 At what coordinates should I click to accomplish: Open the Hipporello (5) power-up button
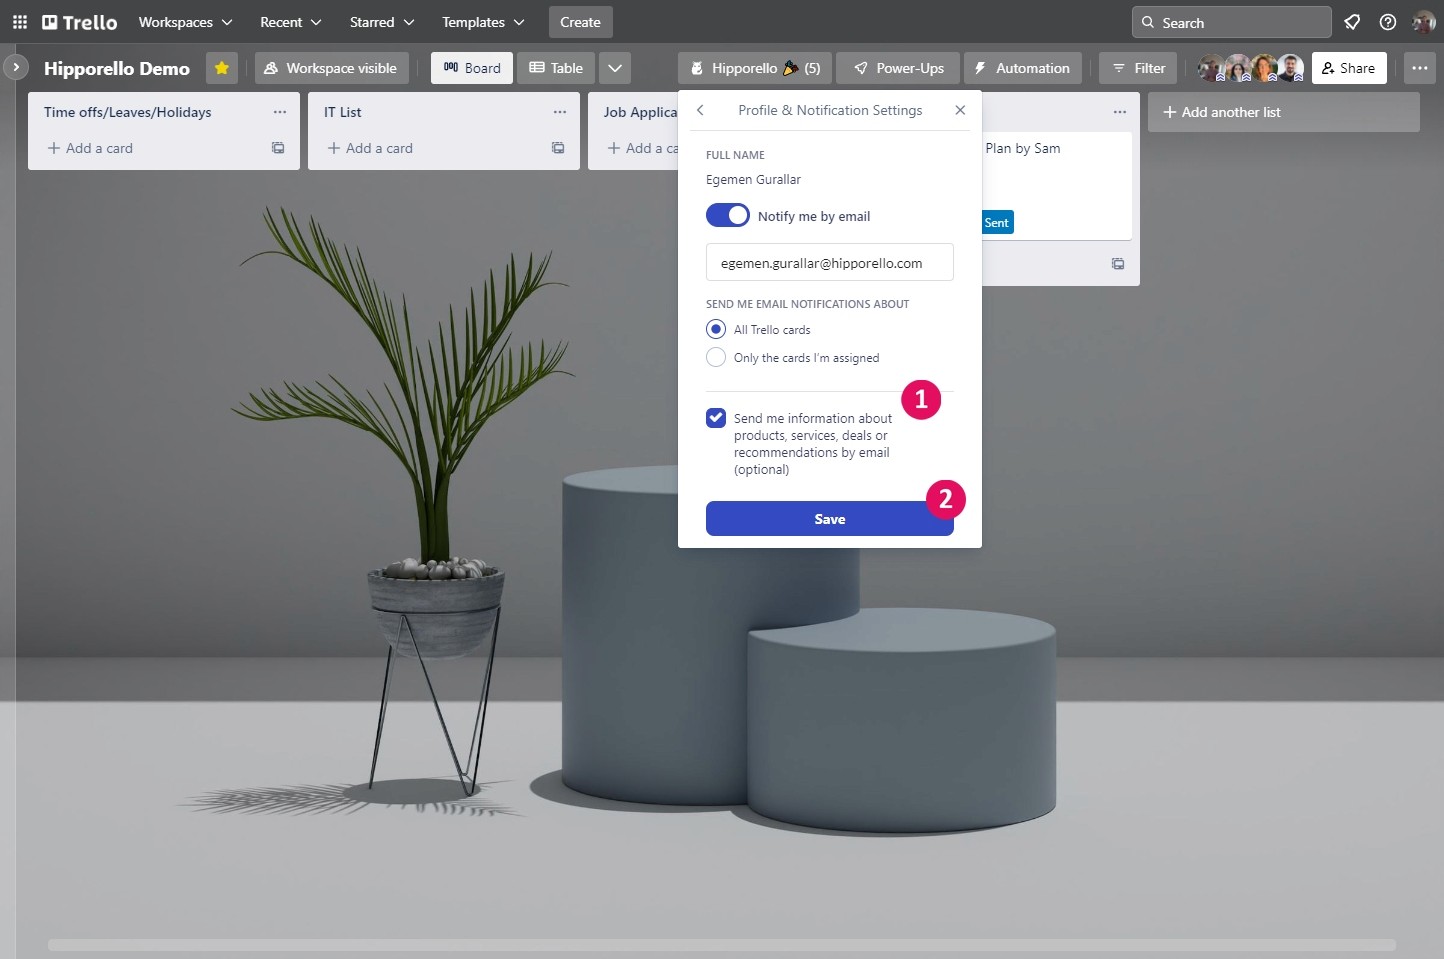click(x=755, y=68)
